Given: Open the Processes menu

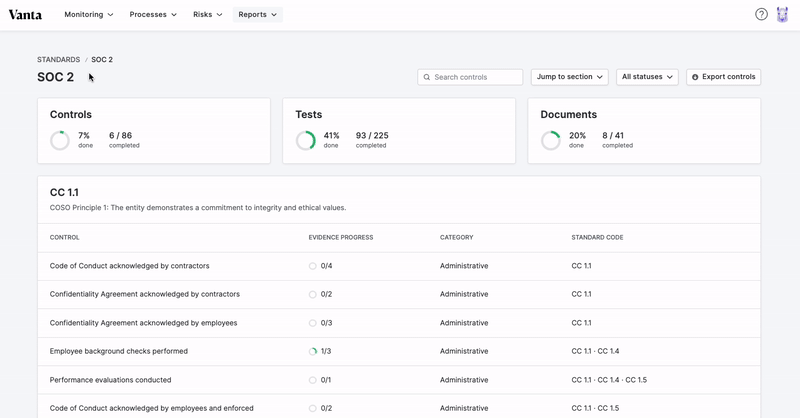Looking at the screenshot, I should pyautogui.click(x=153, y=15).
